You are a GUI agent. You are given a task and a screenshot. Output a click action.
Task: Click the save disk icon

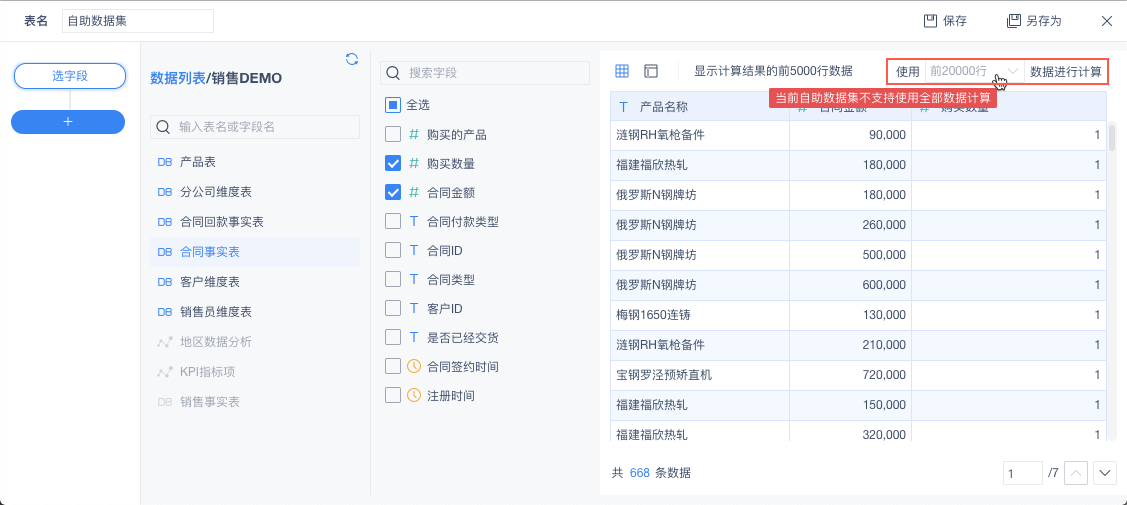pyautogui.click(x=930, y=21)
